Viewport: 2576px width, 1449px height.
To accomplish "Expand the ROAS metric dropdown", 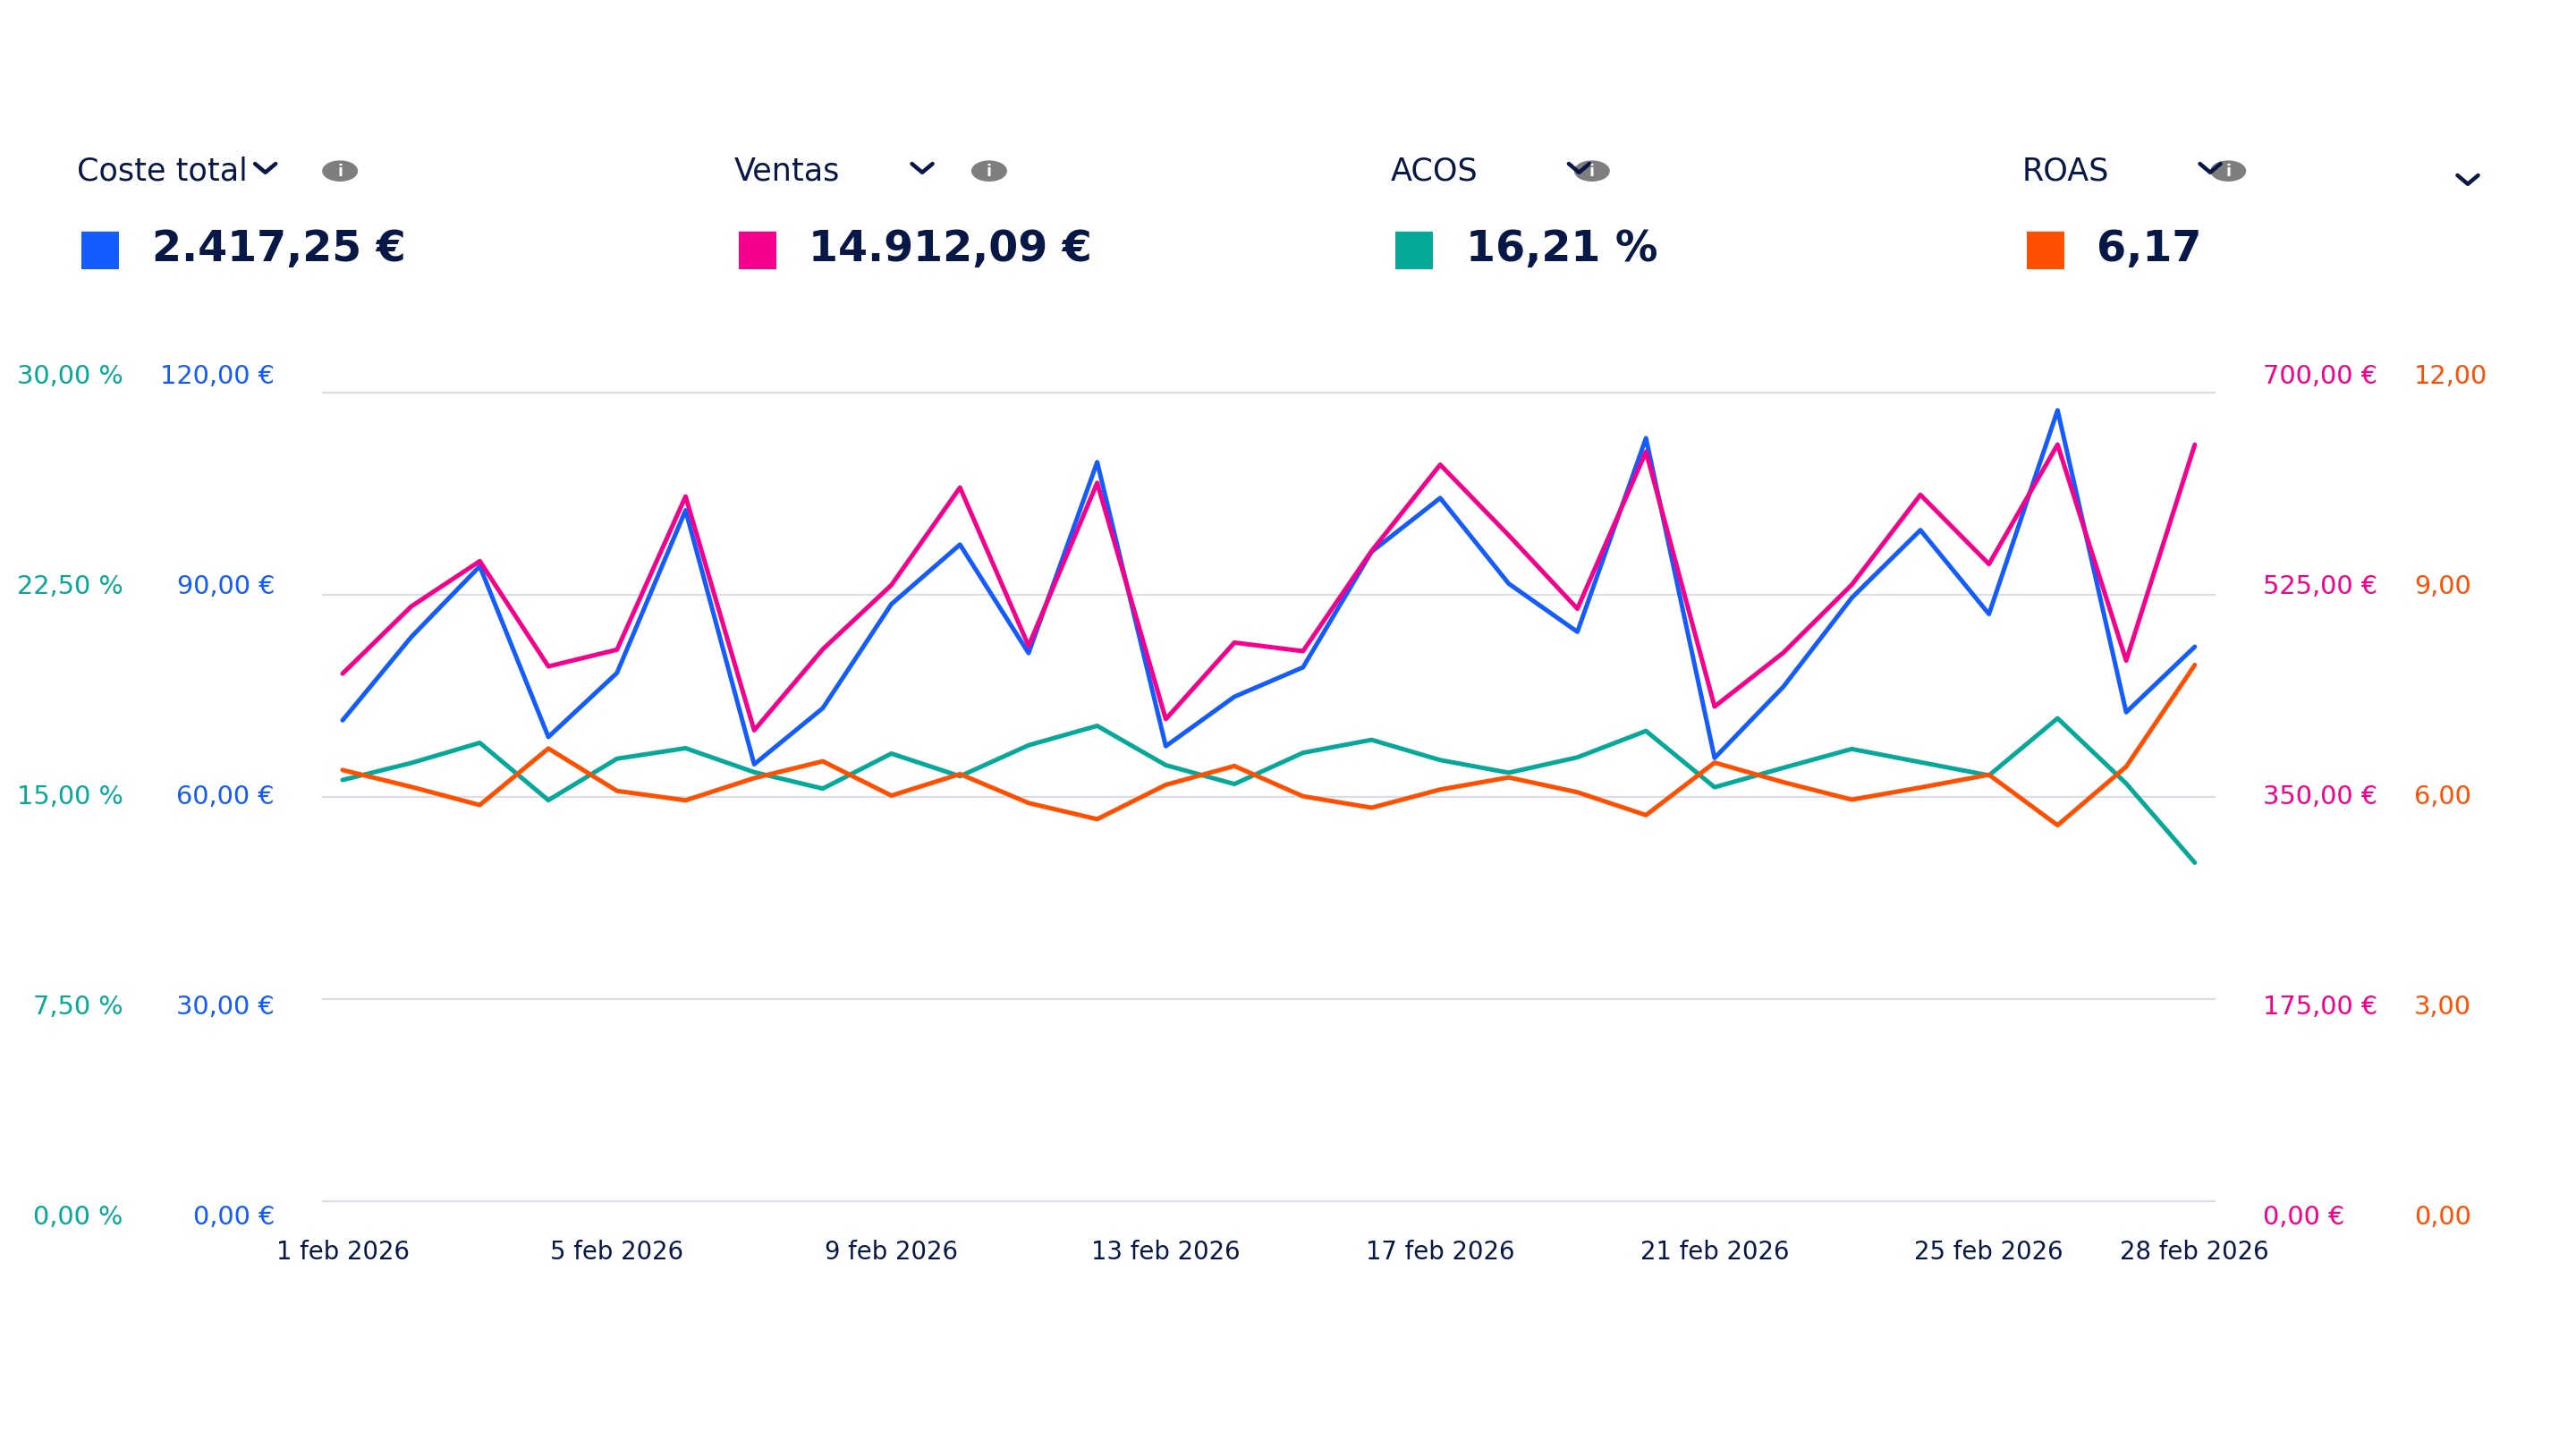I will (2208, 168).
